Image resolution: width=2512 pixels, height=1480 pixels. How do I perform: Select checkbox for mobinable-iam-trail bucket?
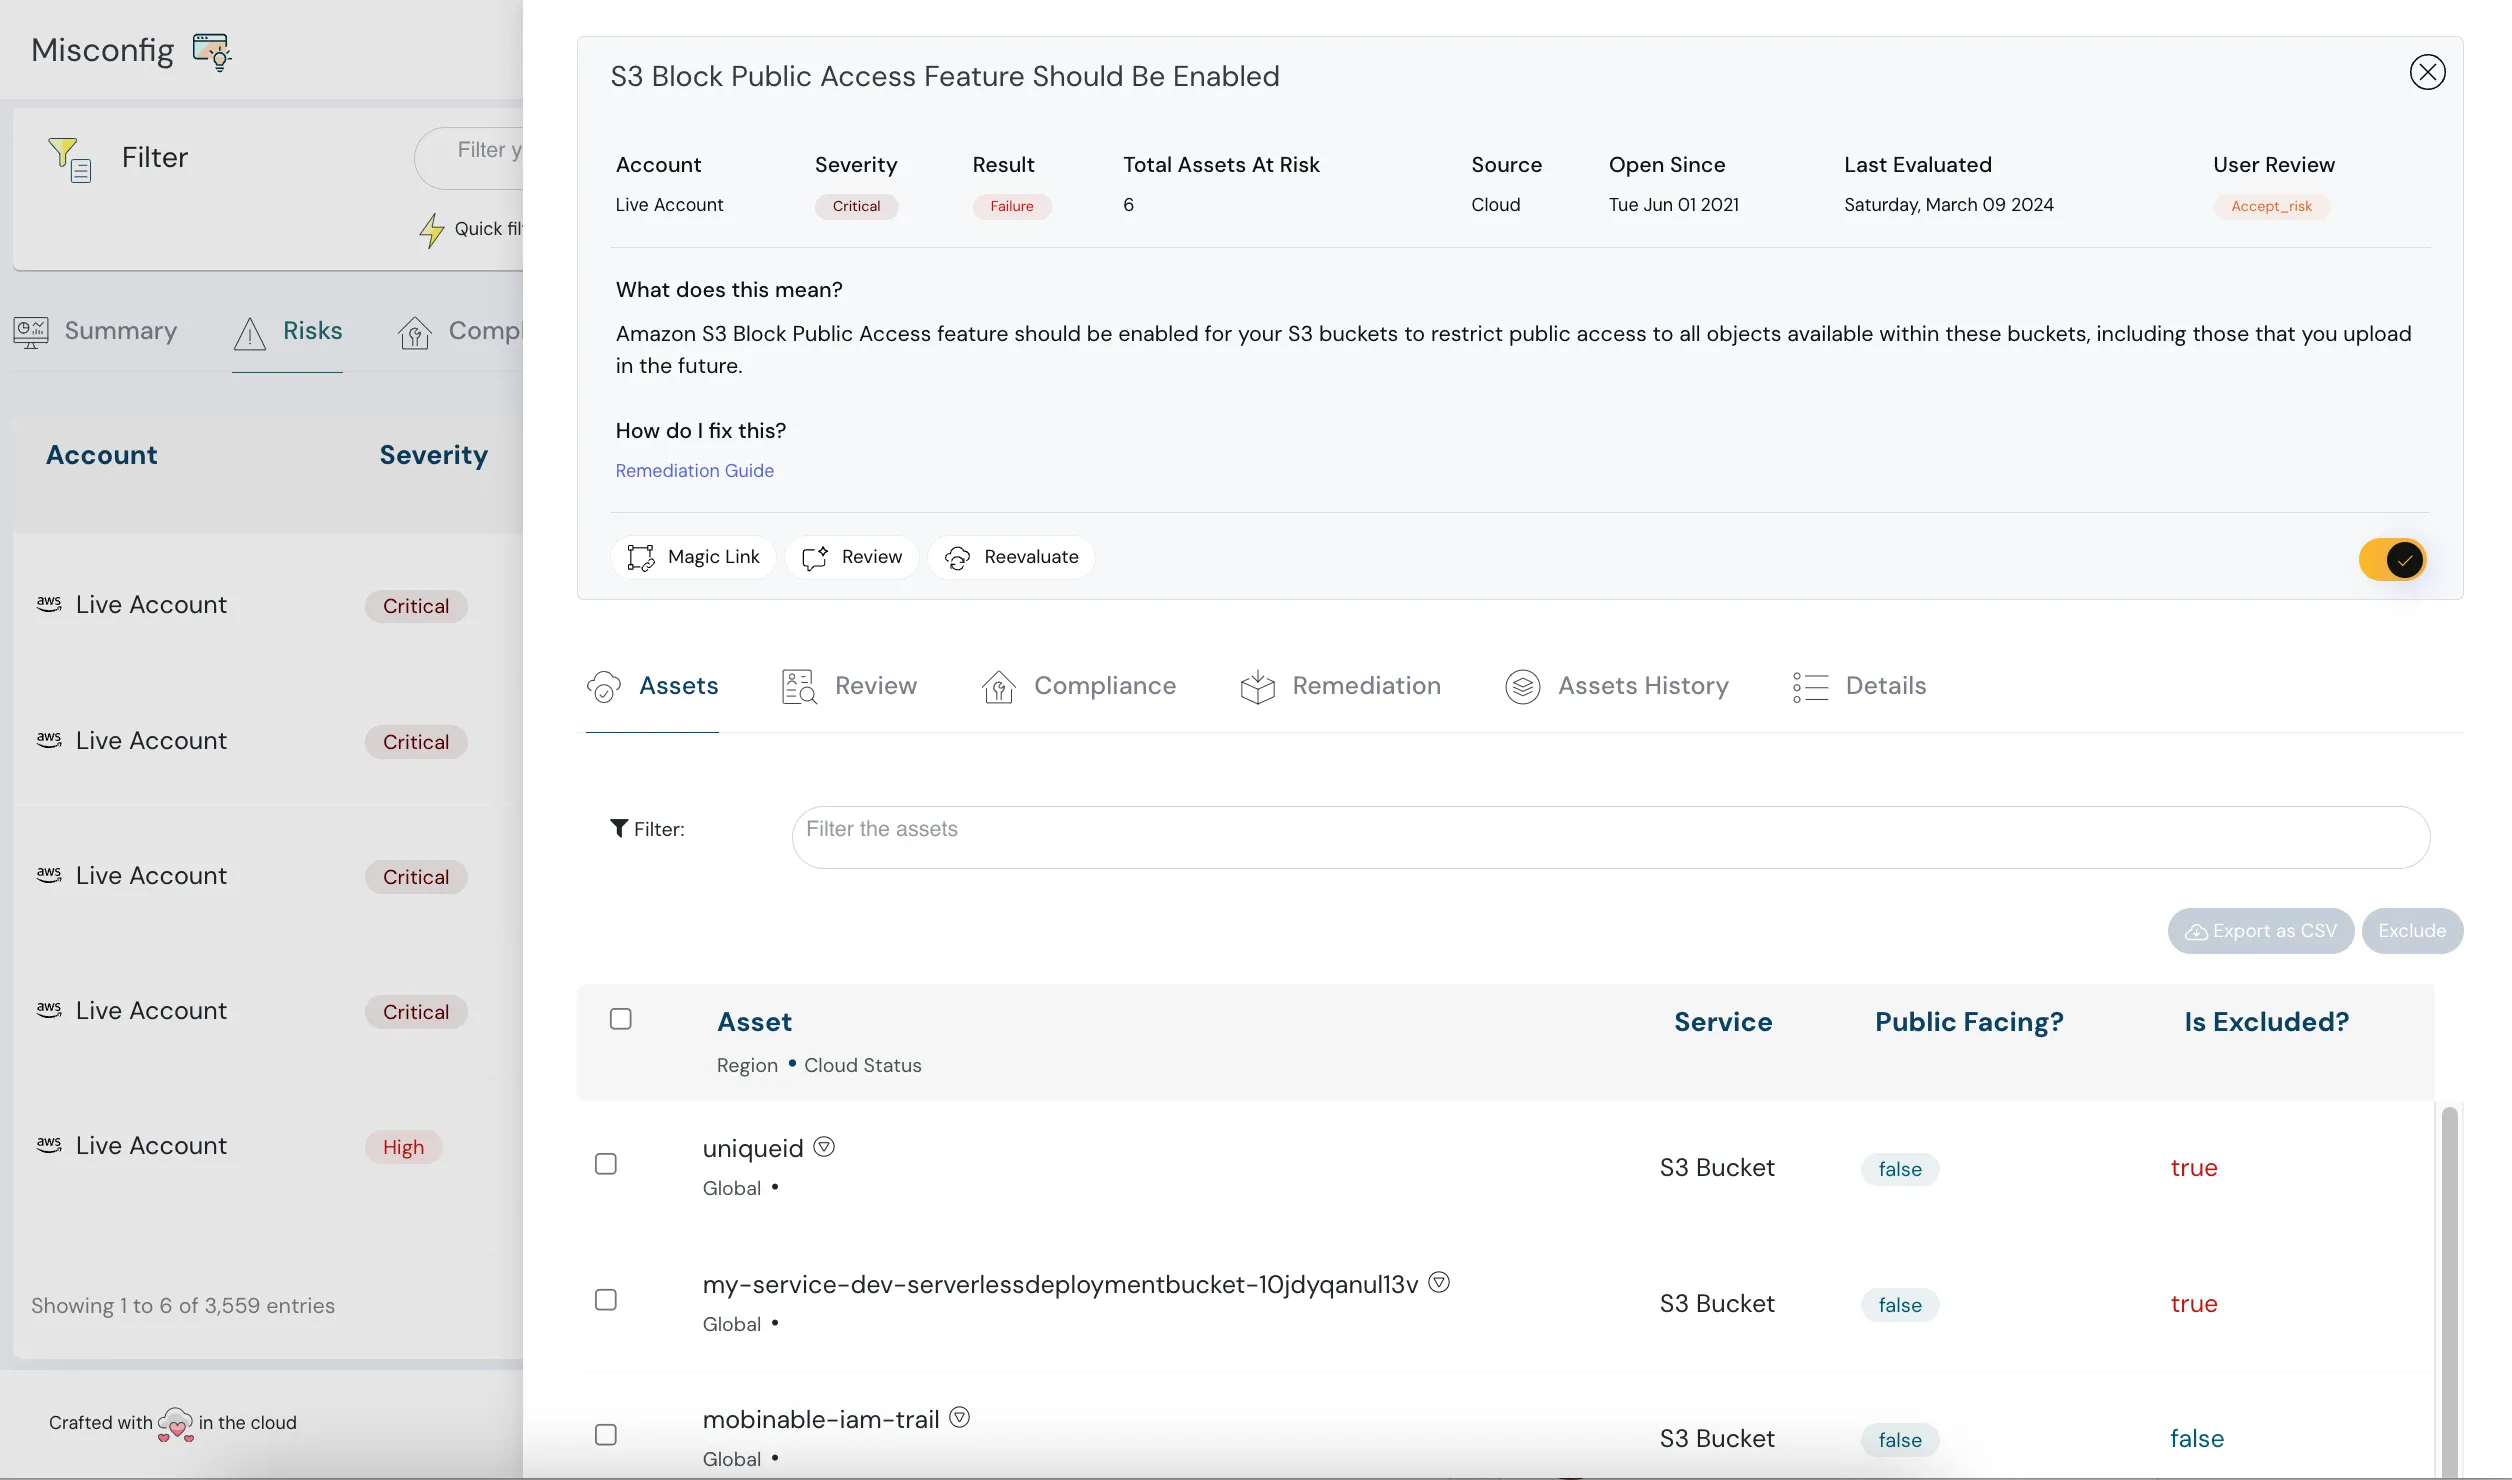606,1435
